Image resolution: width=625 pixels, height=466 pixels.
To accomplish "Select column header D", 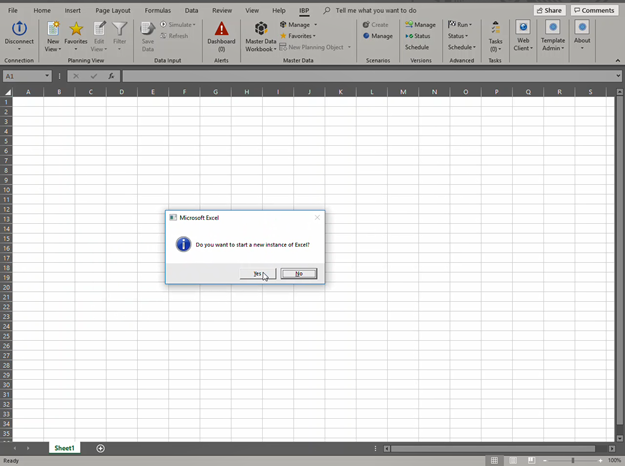I will click(122, 92).
